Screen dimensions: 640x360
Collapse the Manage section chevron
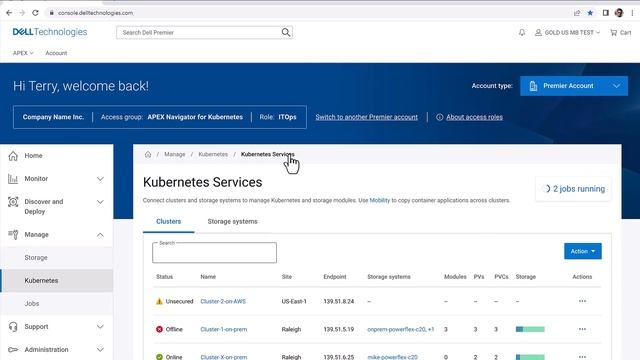coord(100,235)
